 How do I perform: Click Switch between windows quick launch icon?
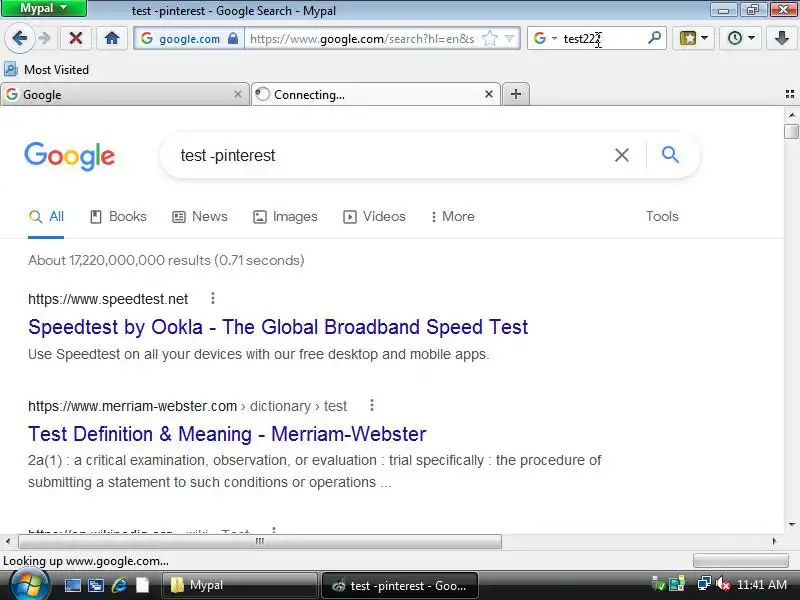(96, 585)
